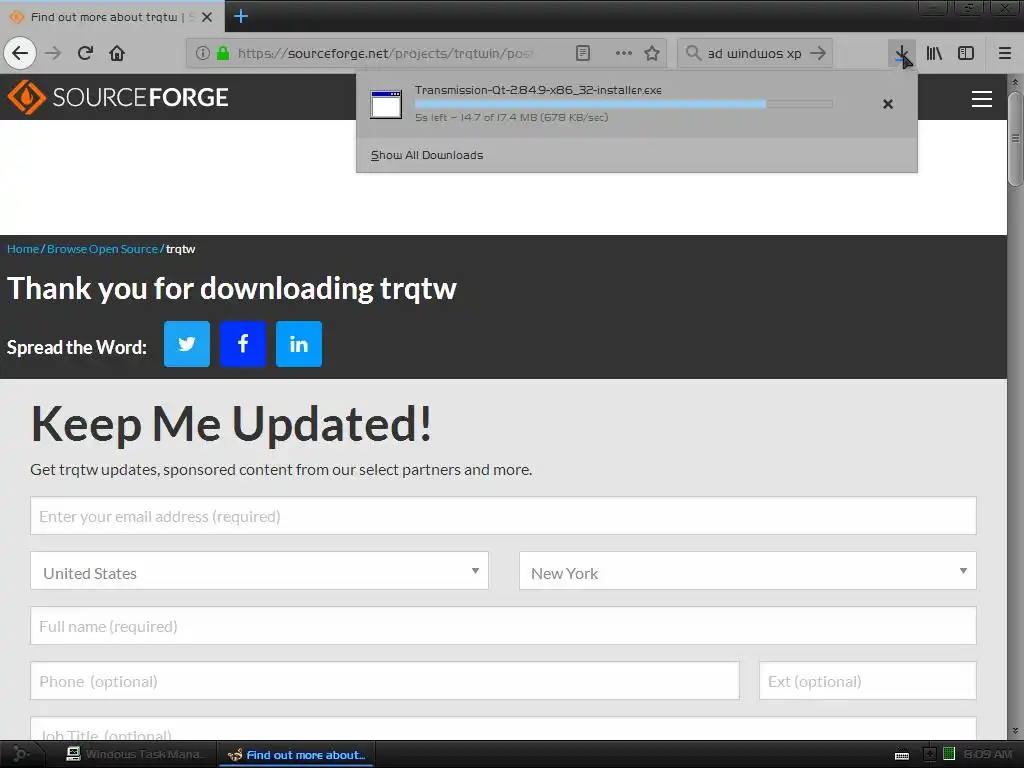Click the trqtw breadcrumb text
Image resolution: width=1024 pixels, height=768 pixels.
tap(181, 249)
